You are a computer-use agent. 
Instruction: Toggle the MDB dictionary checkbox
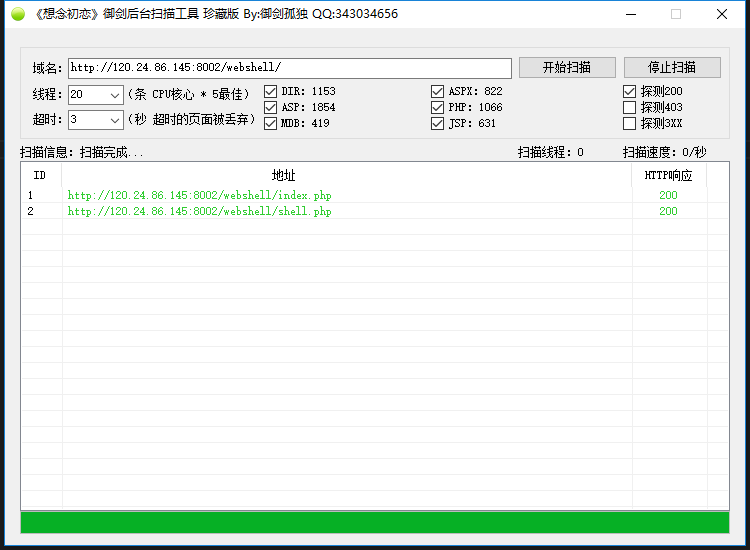click(x=271, y=124)
